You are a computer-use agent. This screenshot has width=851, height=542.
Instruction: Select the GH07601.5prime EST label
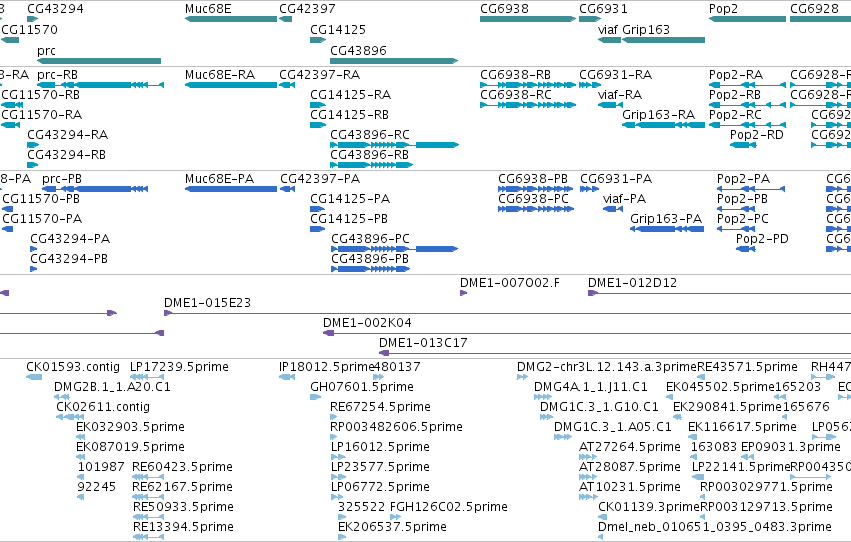[x=362, y=387]
